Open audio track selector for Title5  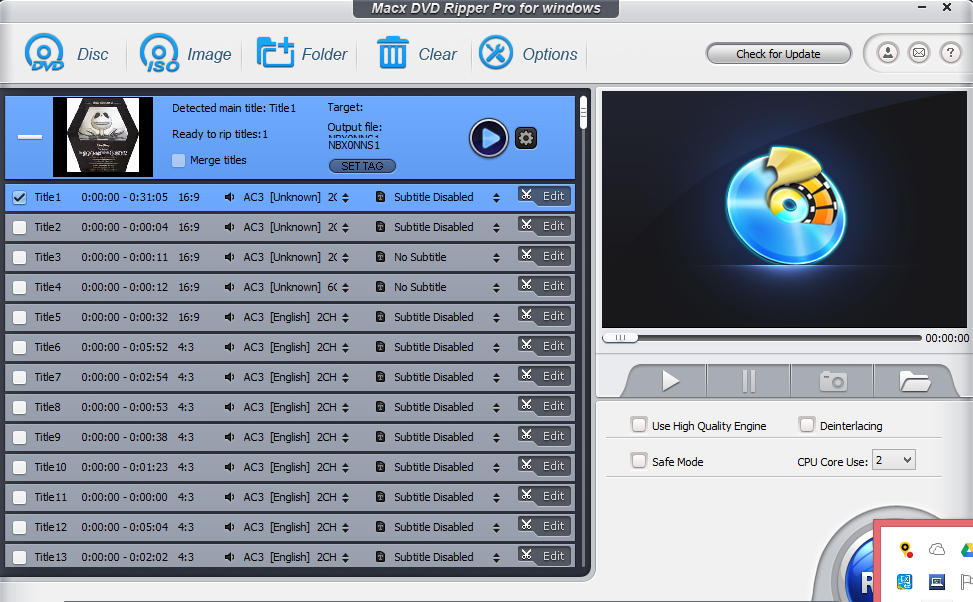(x=346, y=317)
